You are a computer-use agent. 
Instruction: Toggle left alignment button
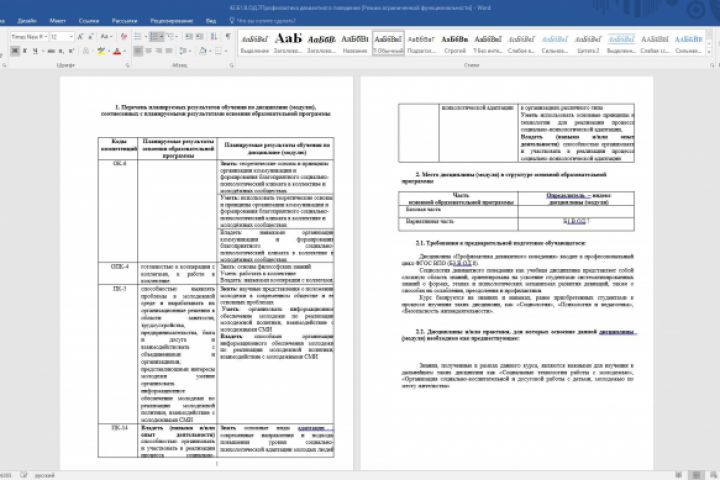138,51
